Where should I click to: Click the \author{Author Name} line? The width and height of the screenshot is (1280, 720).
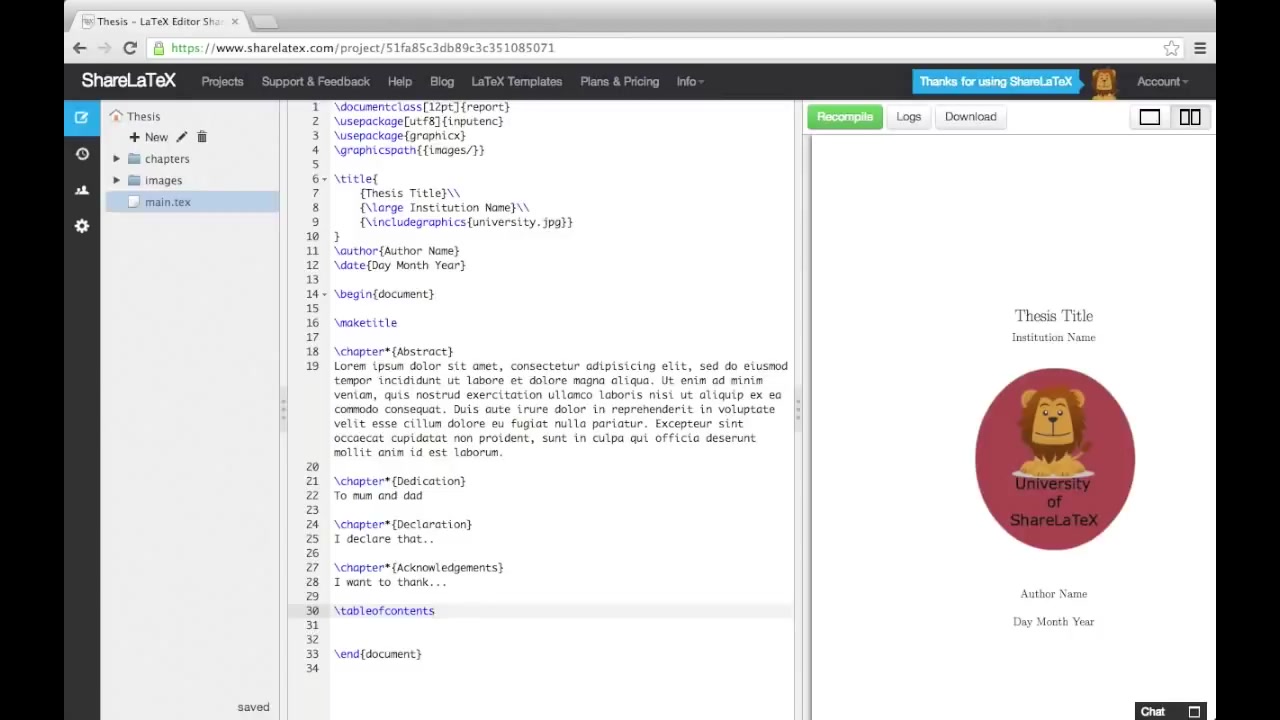click(x=397, y=251)
